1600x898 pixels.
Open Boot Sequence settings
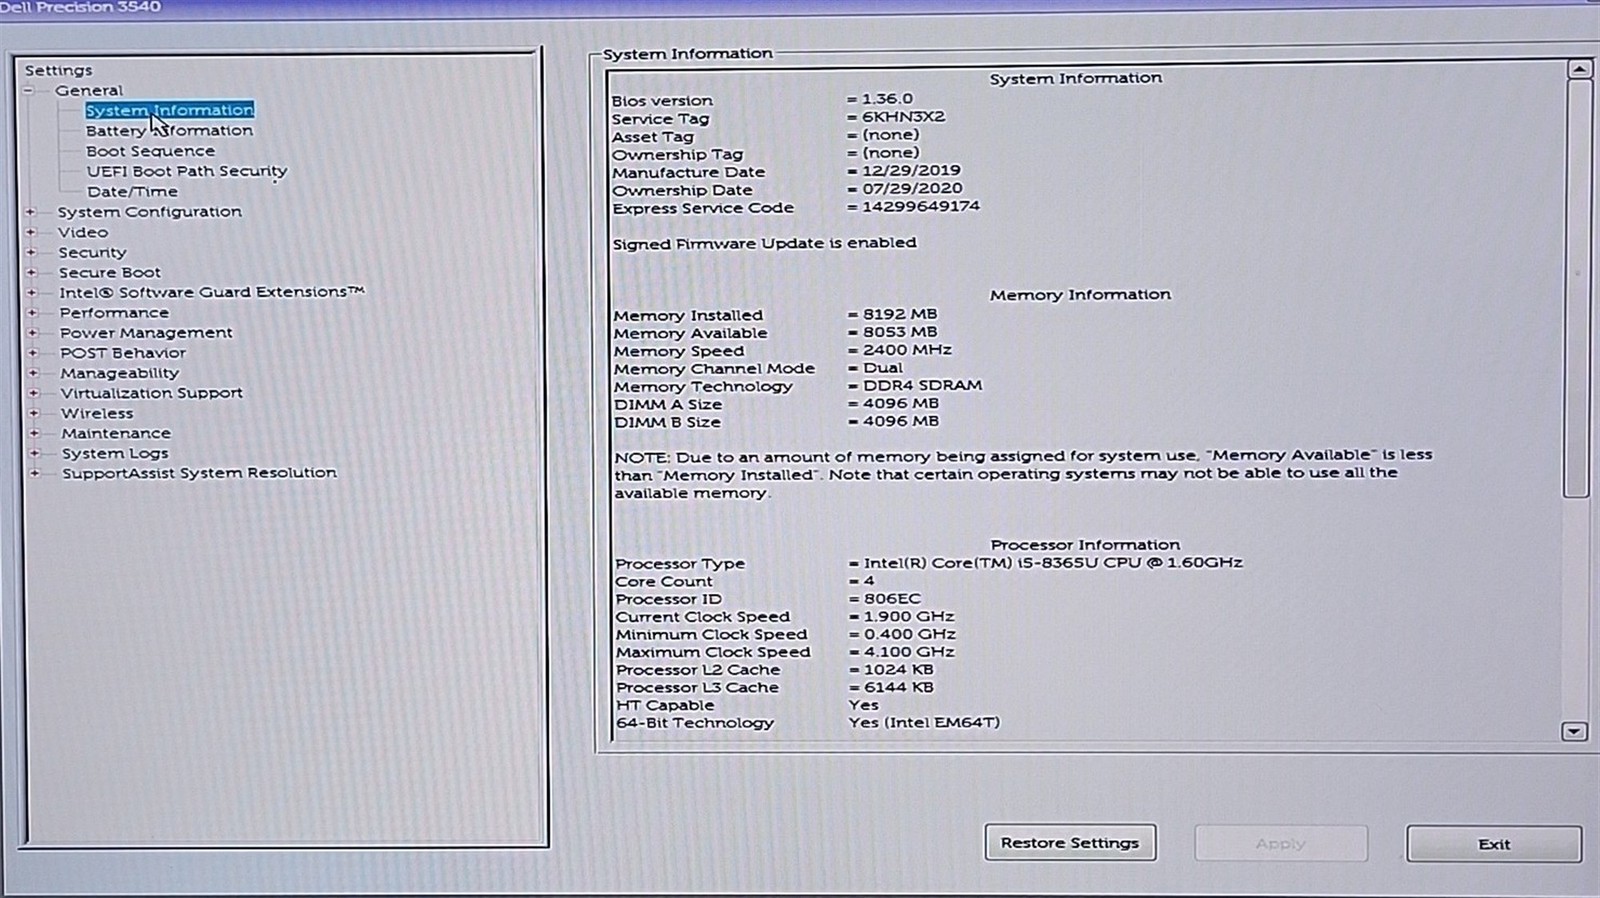[x=150, y=151]
